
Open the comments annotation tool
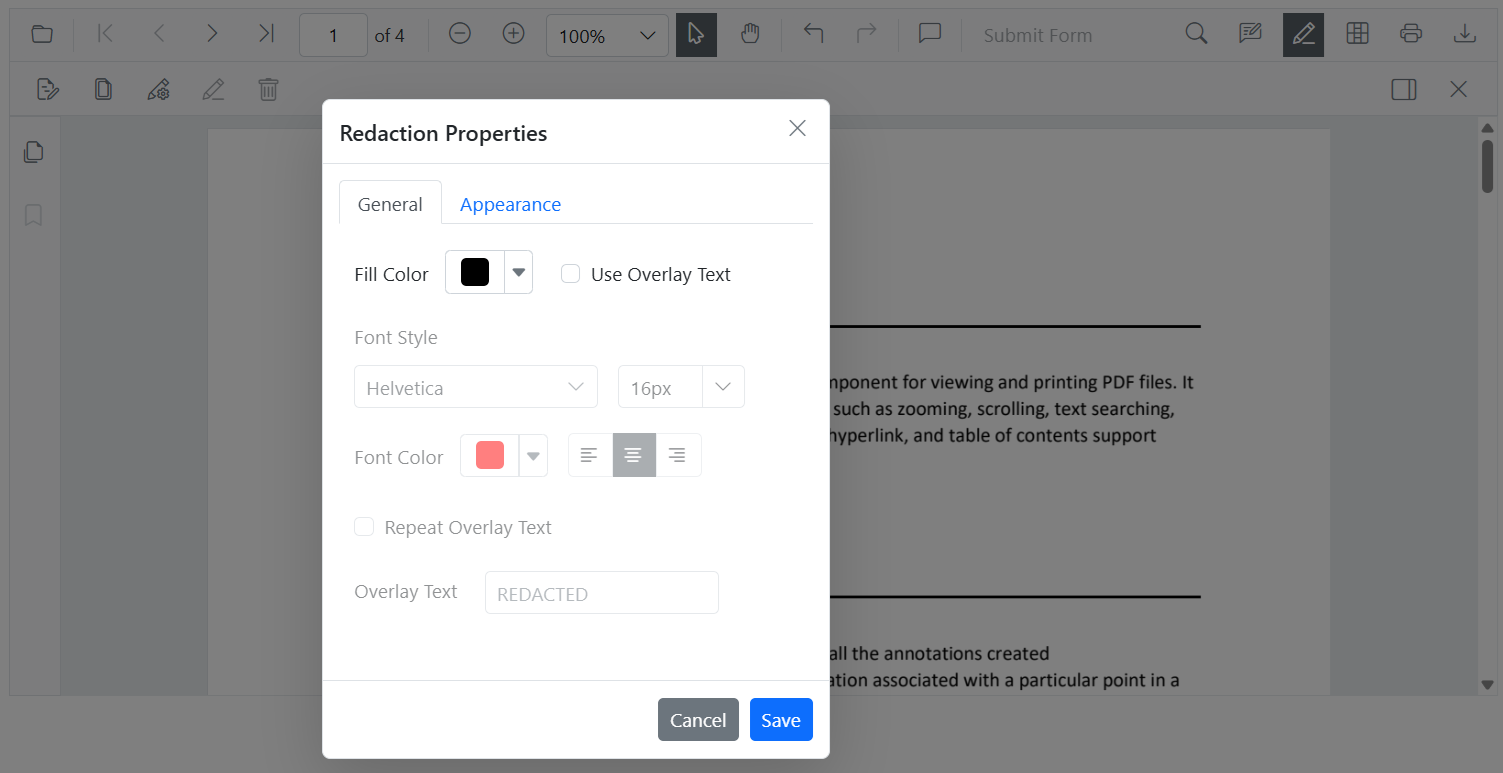[929, 33]
